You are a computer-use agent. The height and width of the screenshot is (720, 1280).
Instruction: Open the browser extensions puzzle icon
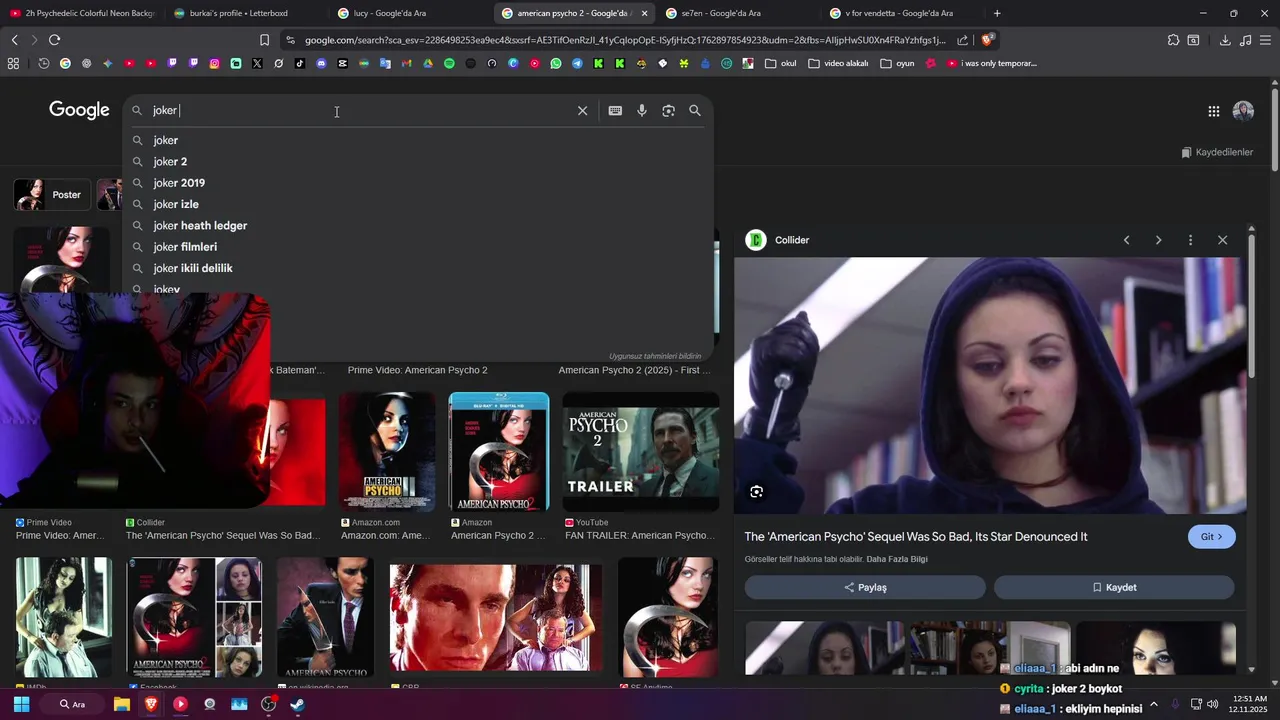[1173, 40]
